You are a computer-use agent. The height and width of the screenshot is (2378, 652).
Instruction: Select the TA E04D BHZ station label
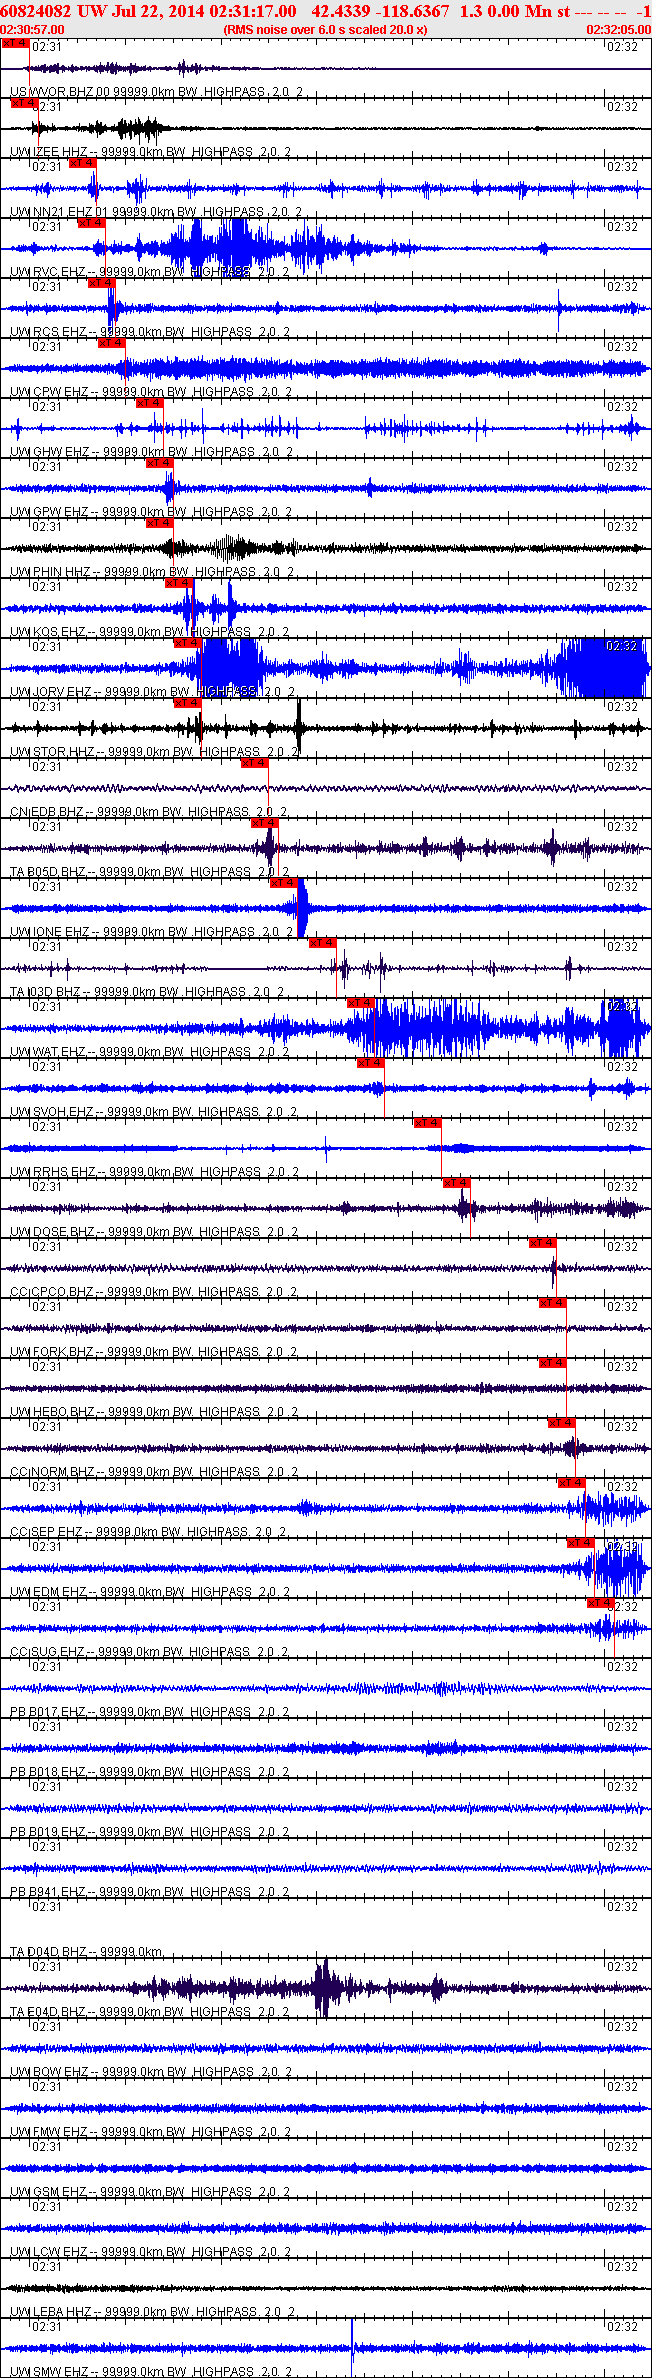coord(150,2012)
